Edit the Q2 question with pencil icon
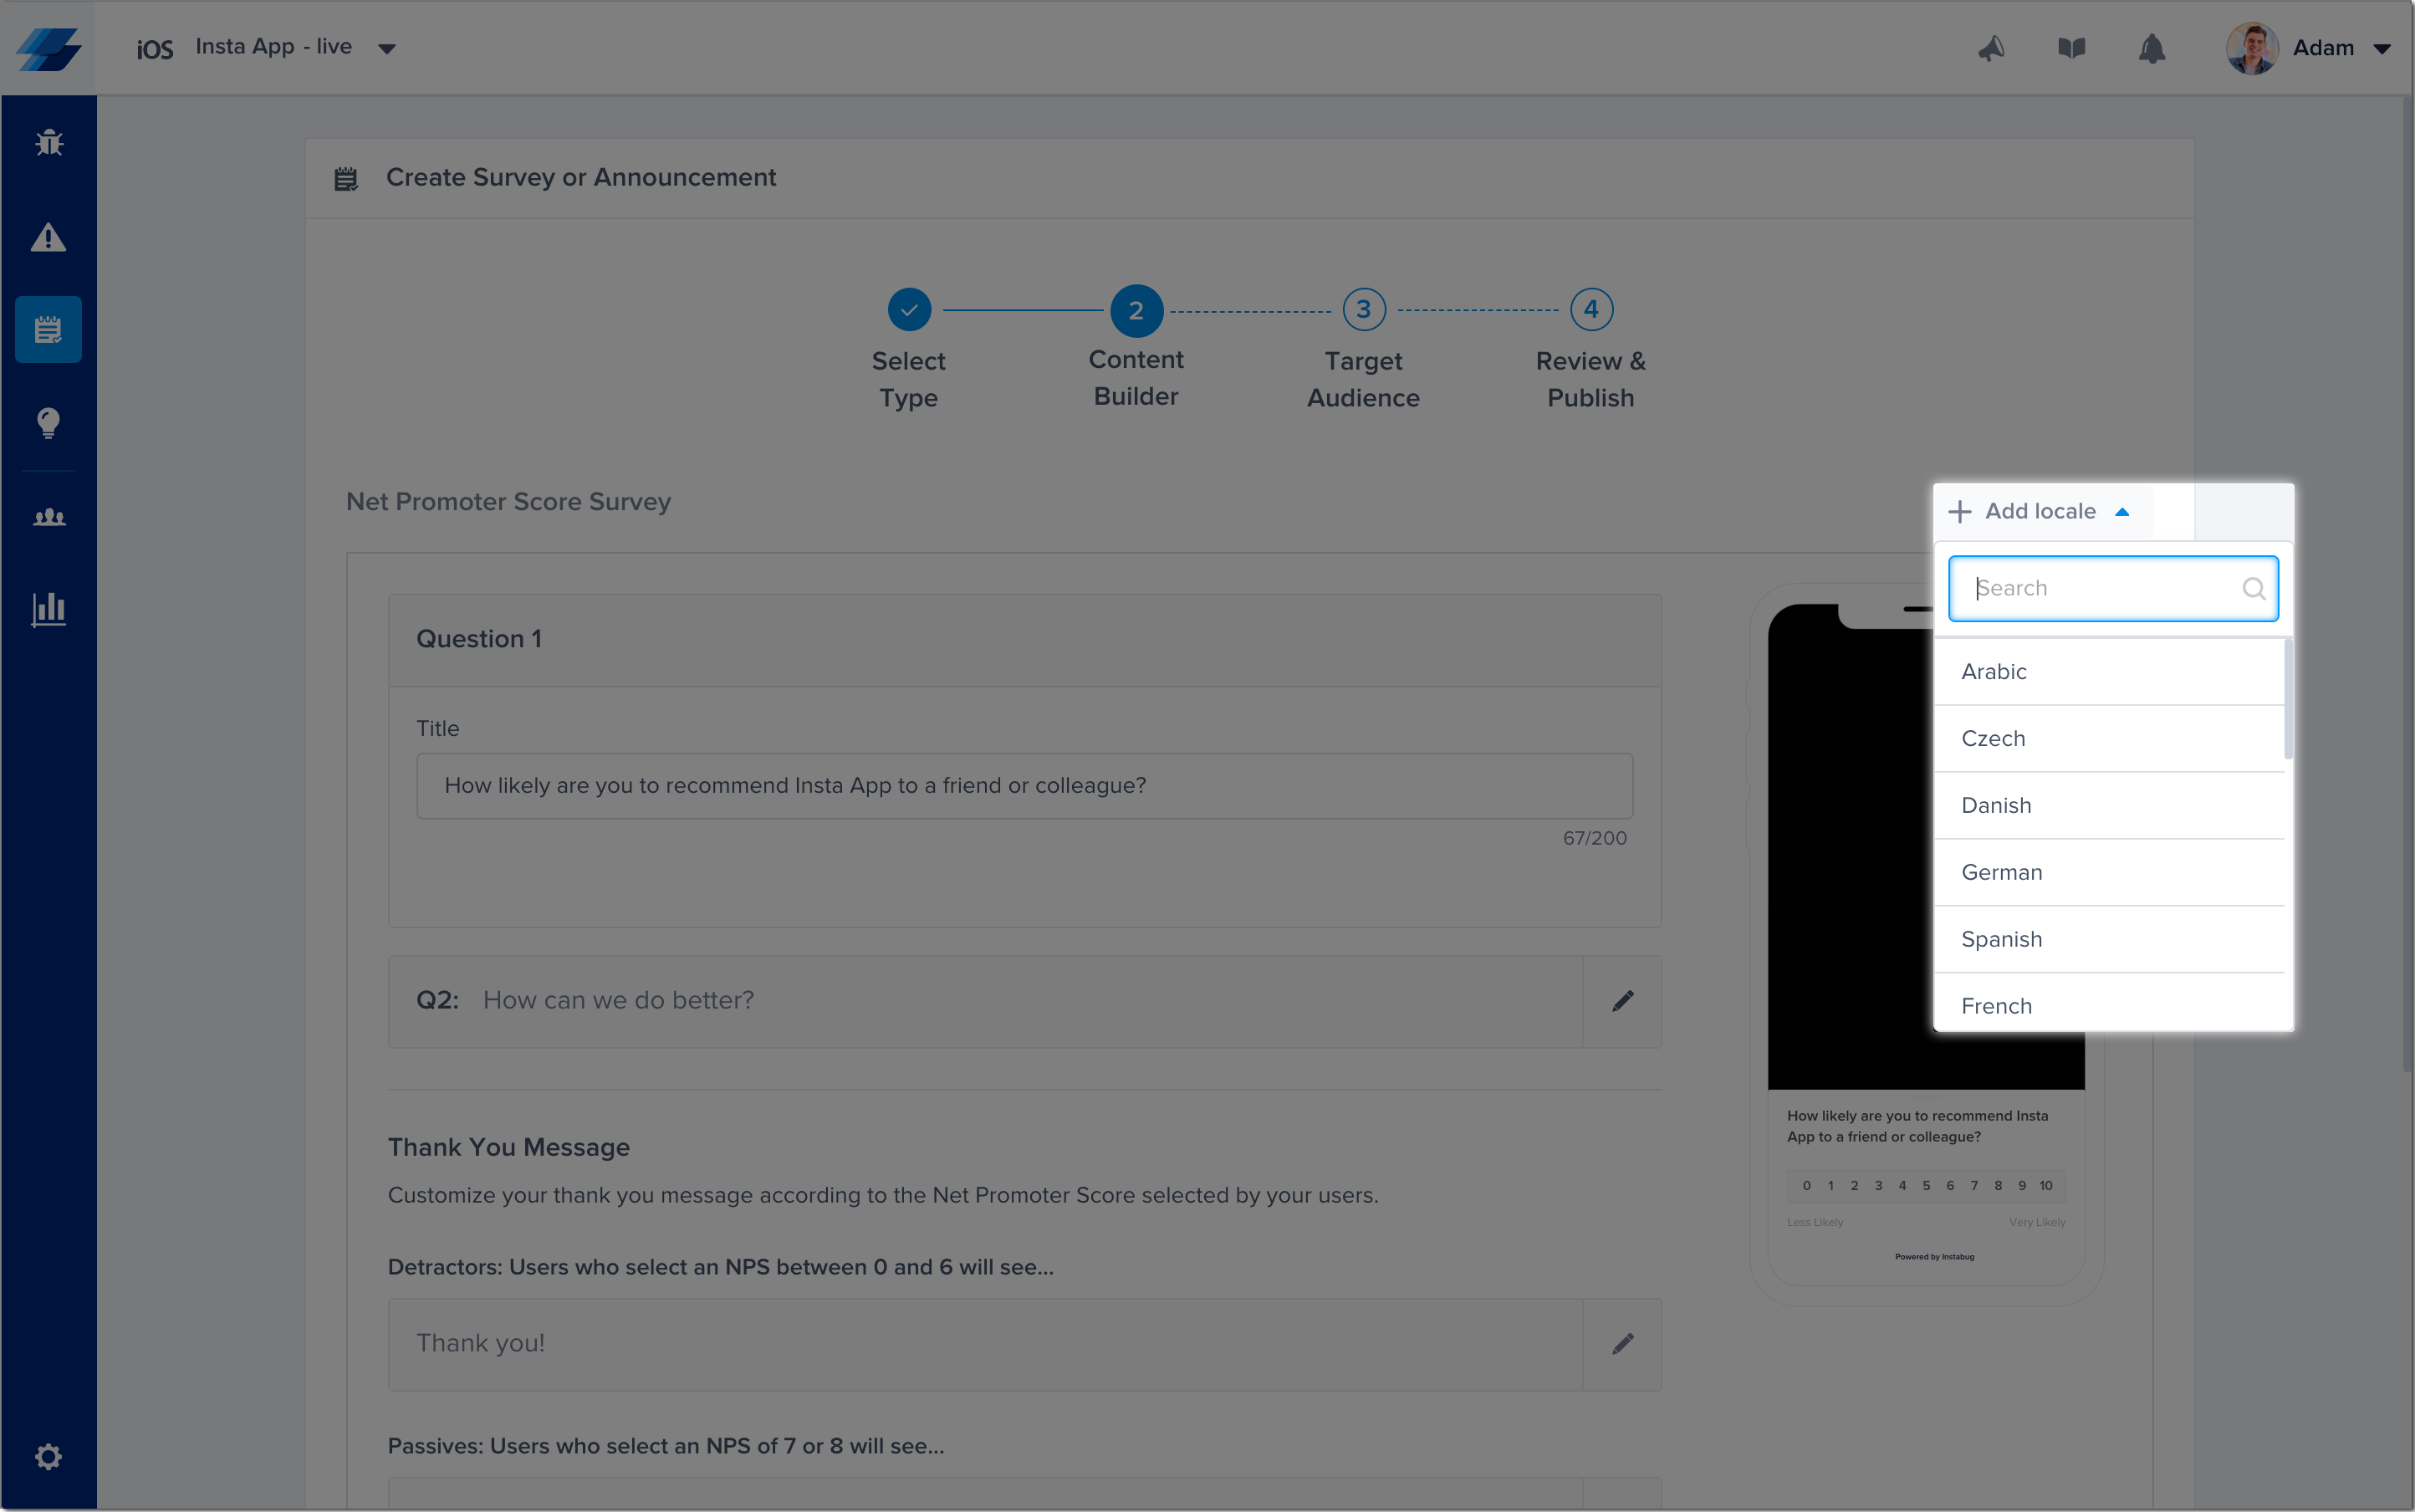Viewport: 2415px width, 1512px height. coord(1622,1001)
